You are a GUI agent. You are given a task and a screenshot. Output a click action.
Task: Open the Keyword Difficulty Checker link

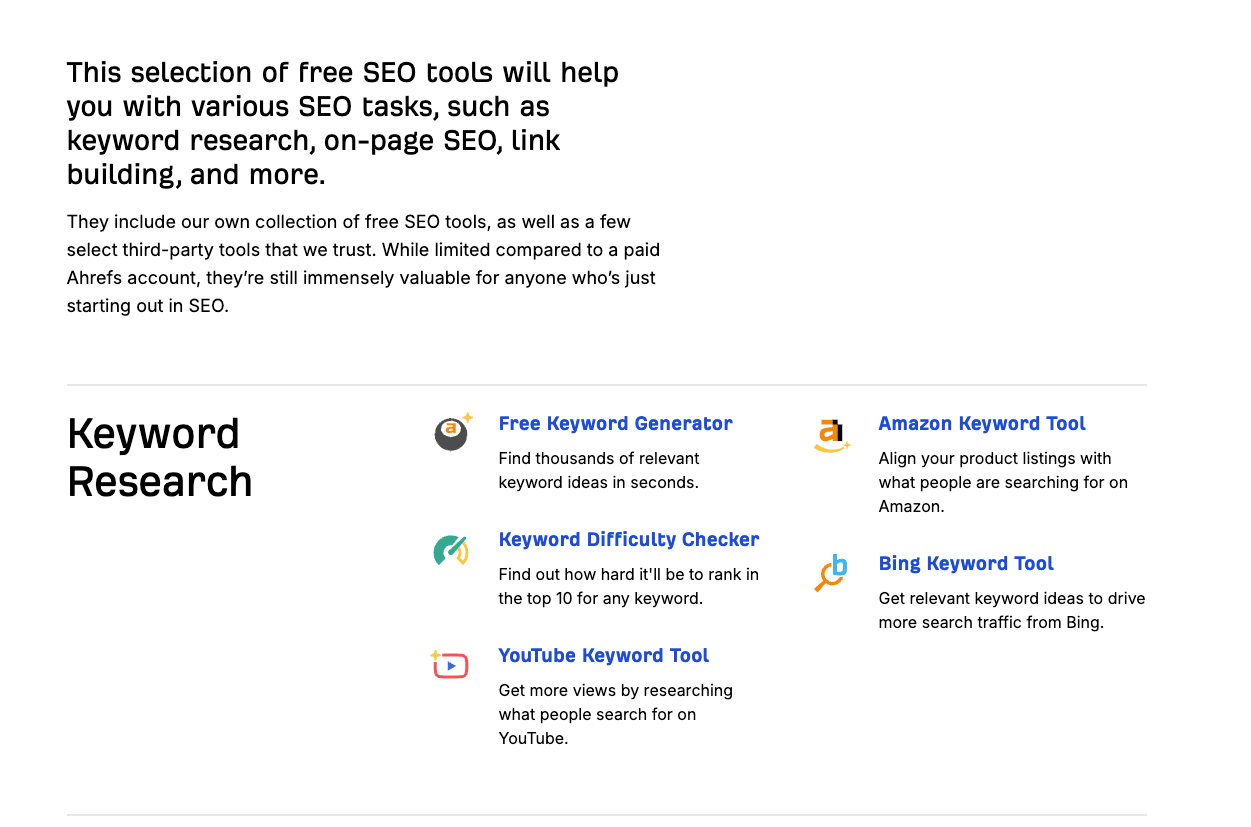point(628,540)
